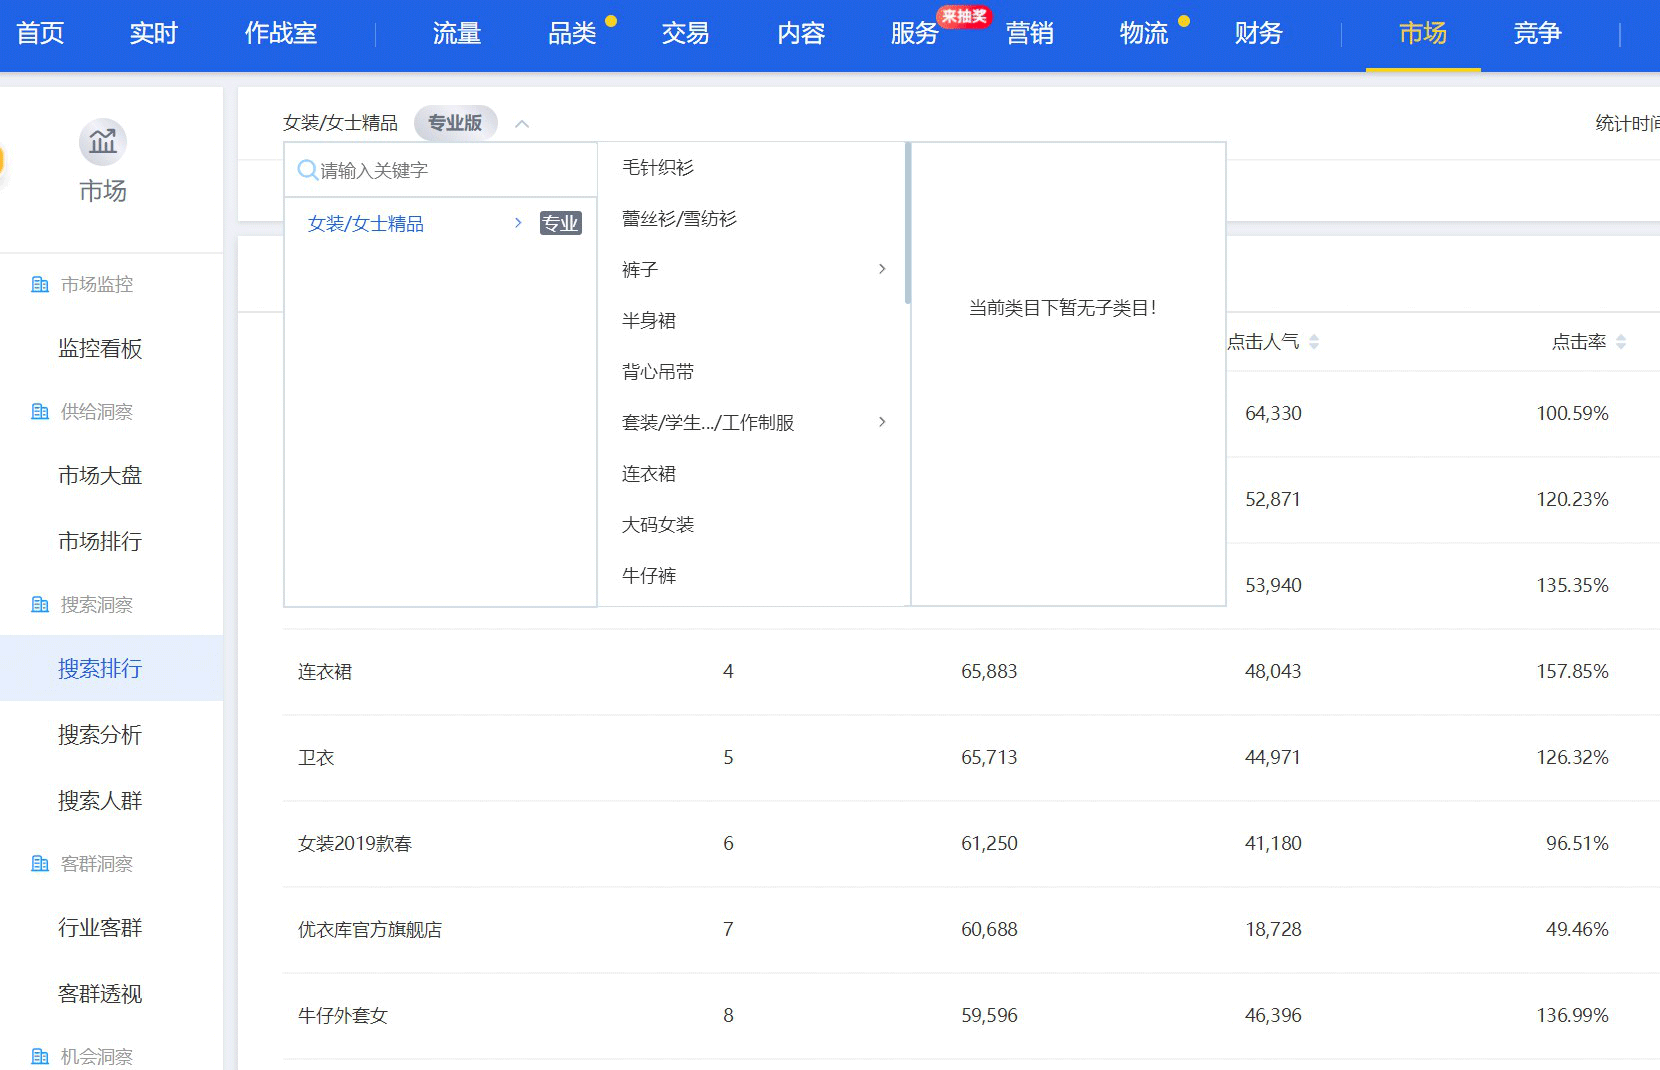Focus the 请输入关键字 search field
Screen dimensions: 1660x1070
pyautogui.click(x=450, y=170)
